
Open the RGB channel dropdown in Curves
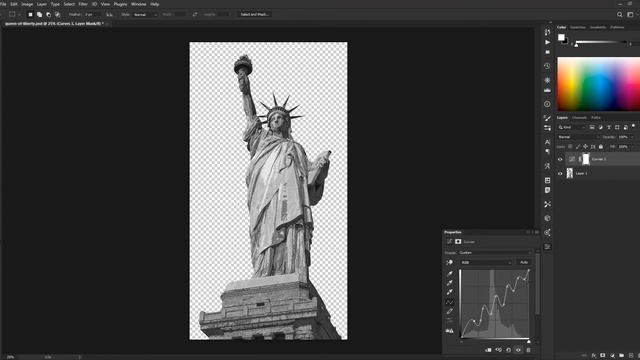[486, 262]
